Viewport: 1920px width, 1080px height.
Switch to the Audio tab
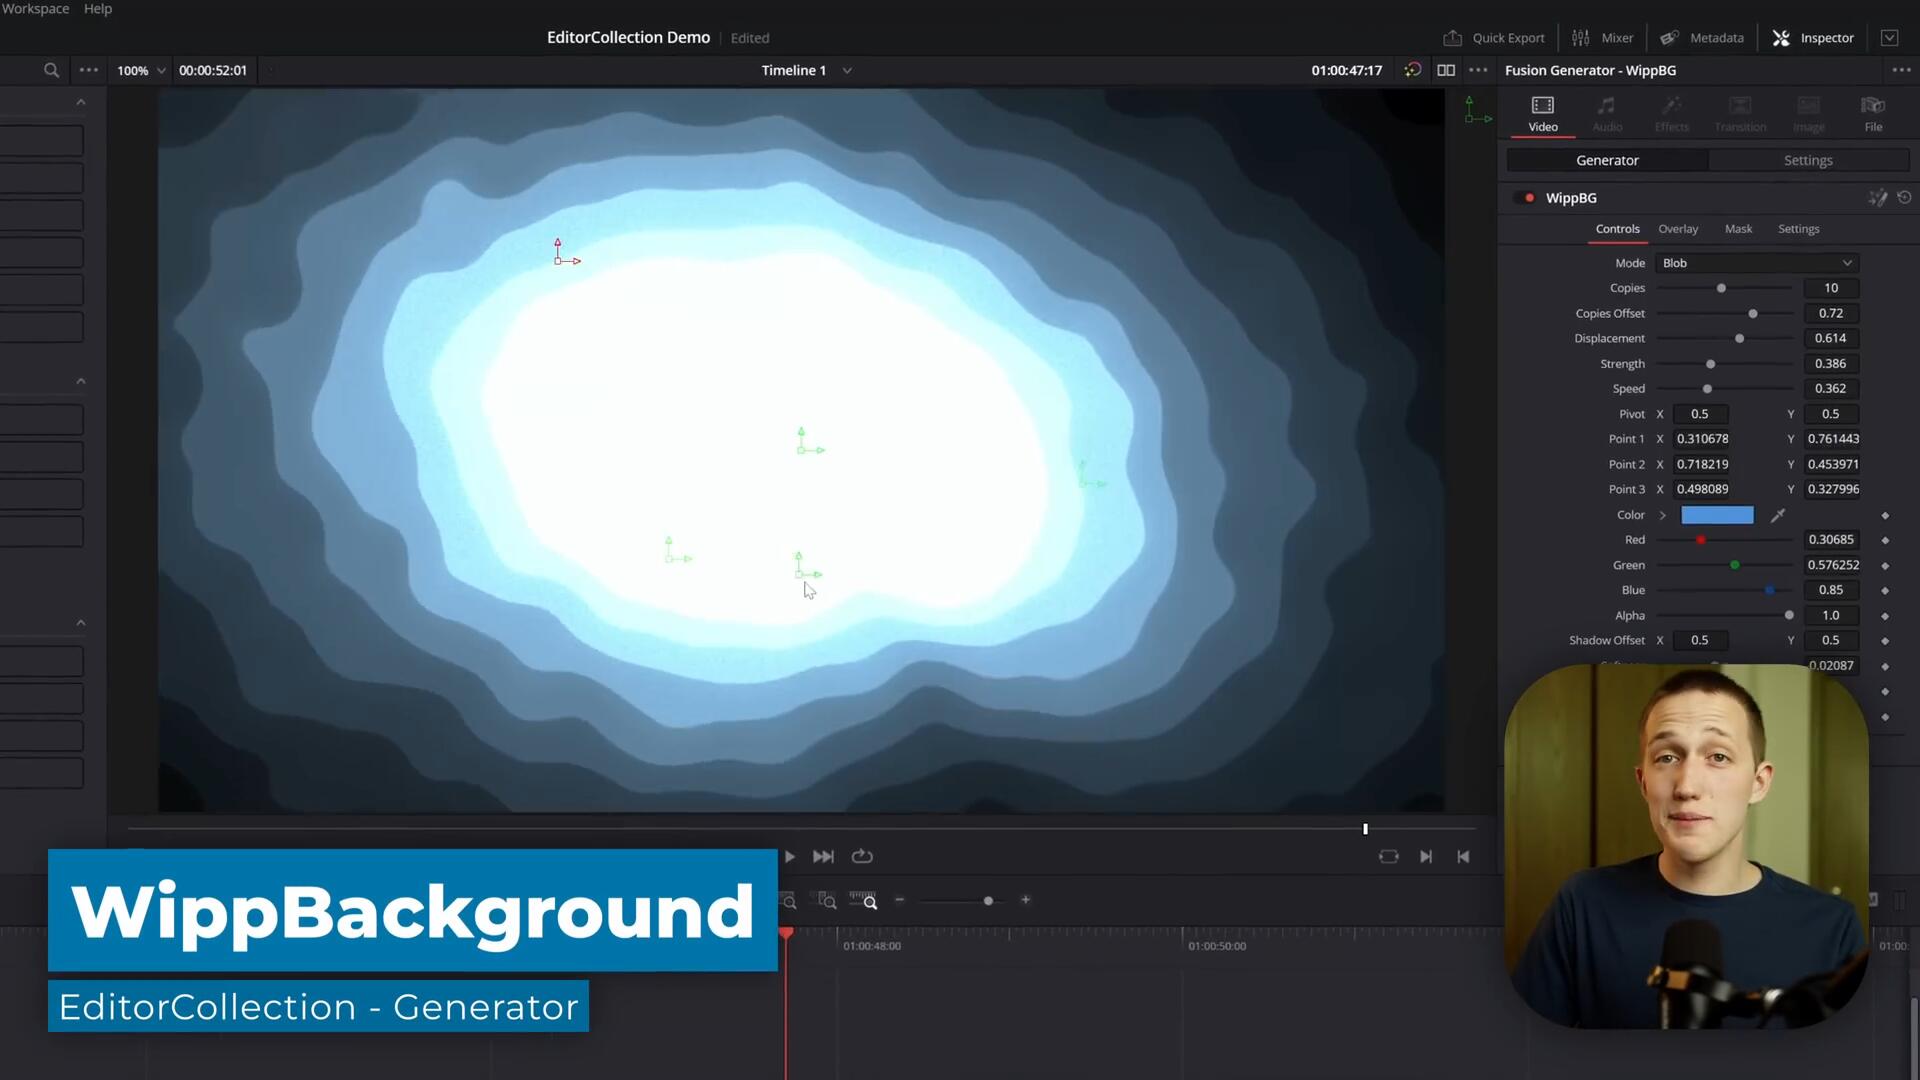[x=1607, y=113]
